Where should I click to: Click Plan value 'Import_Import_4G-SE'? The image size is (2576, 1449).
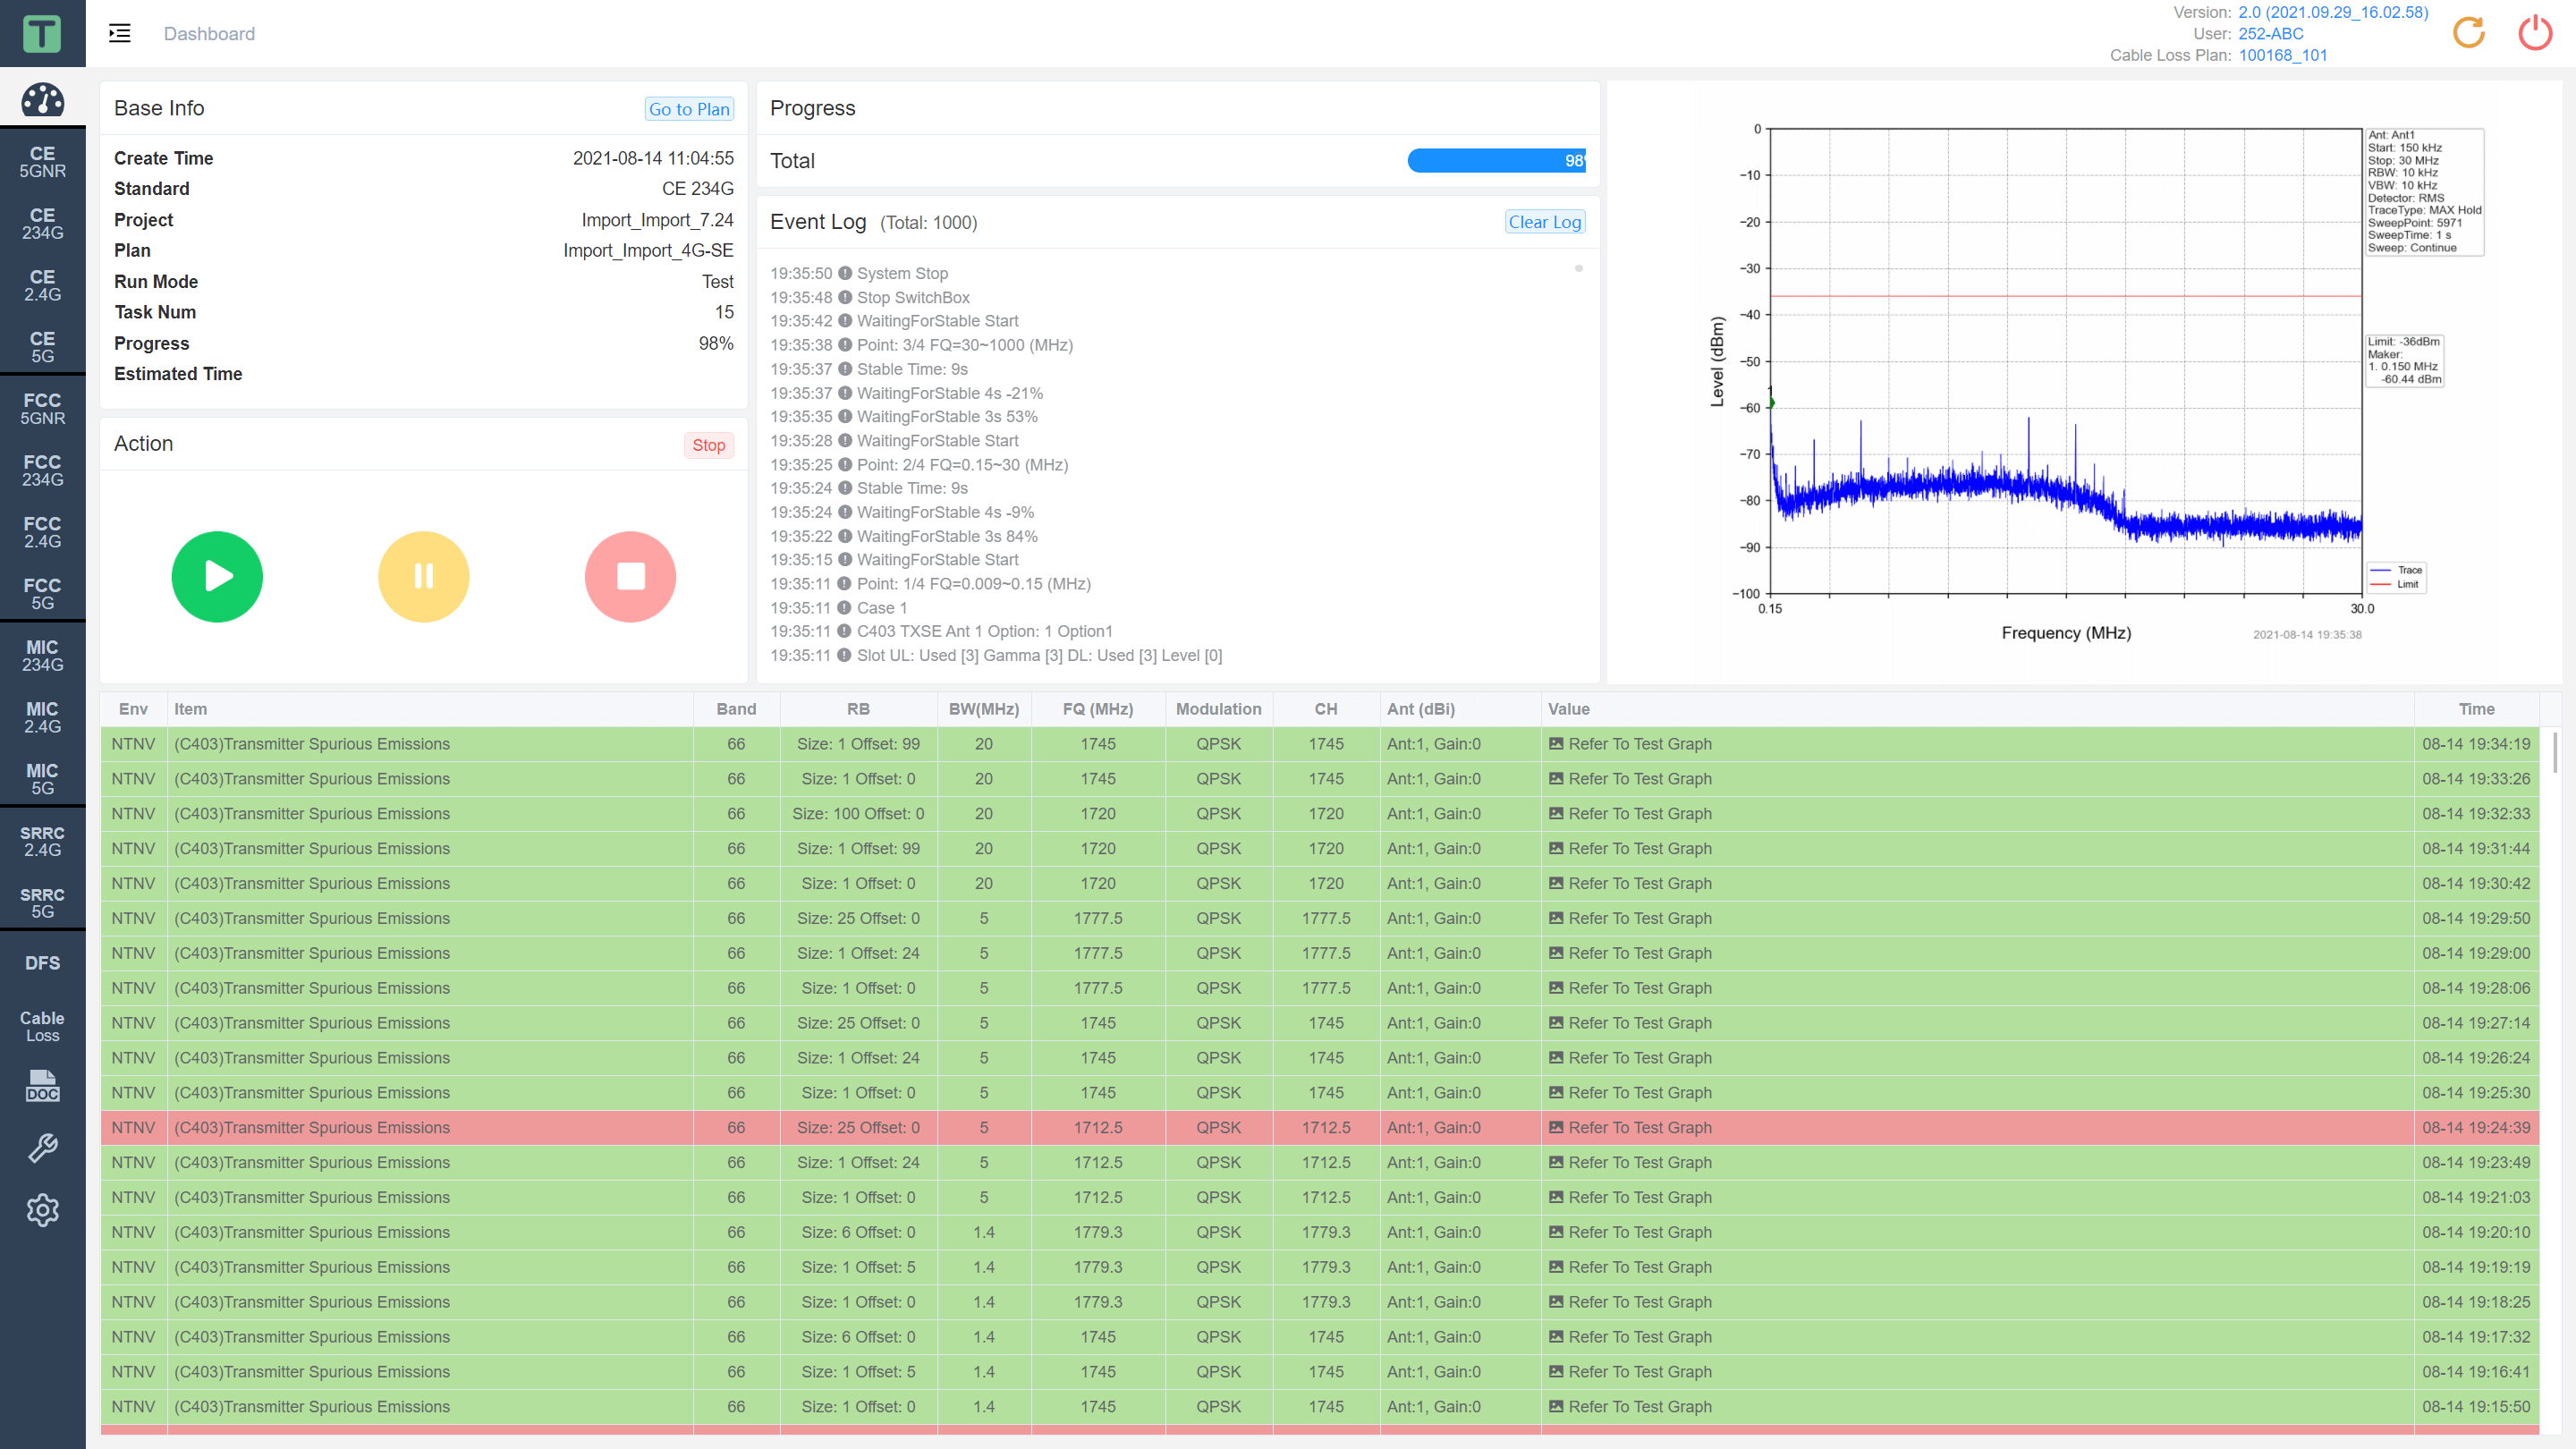click(648, 250)
